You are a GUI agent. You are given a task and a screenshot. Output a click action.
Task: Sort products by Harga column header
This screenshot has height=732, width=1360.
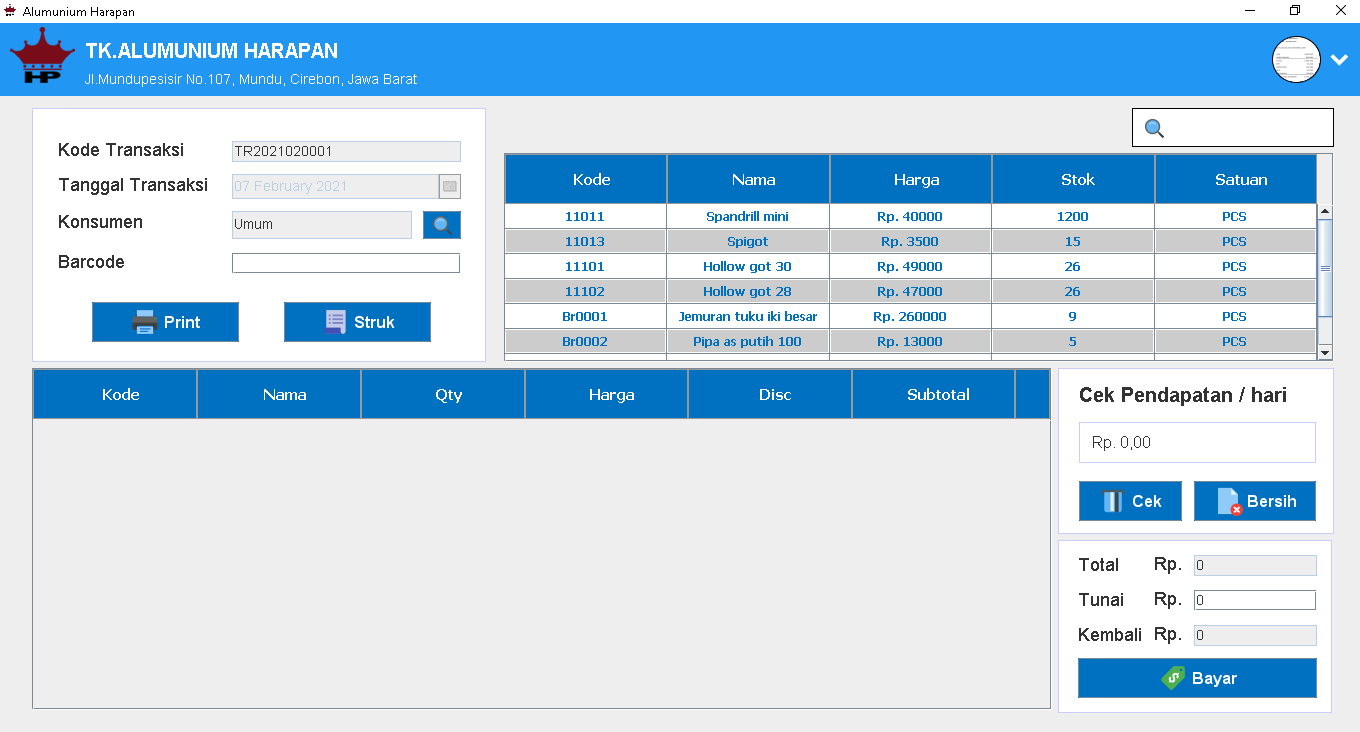click(916, 180)
